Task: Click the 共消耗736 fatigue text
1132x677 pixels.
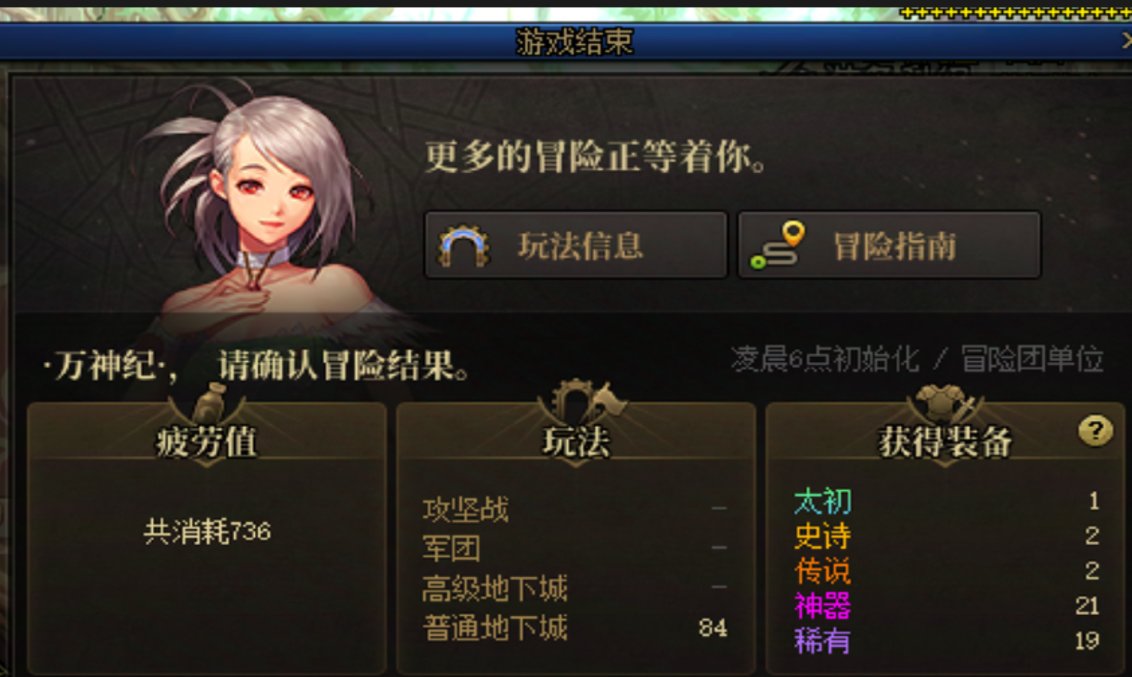Action: (x=207, y=532)
